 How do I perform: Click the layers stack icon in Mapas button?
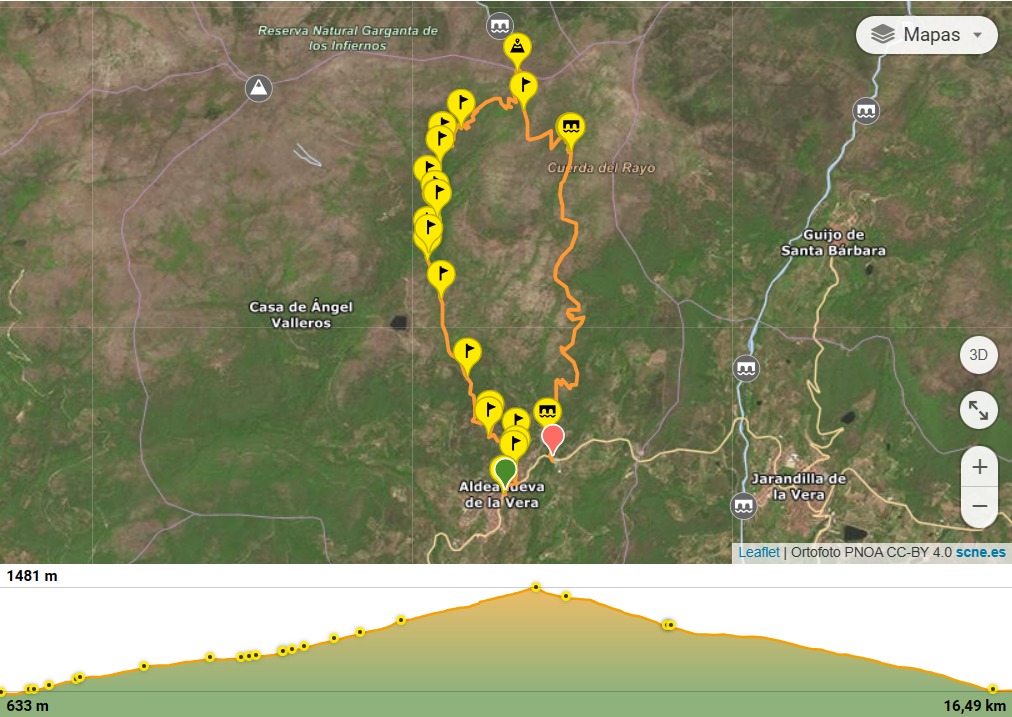pyautogui.click(x=882, y=35)
